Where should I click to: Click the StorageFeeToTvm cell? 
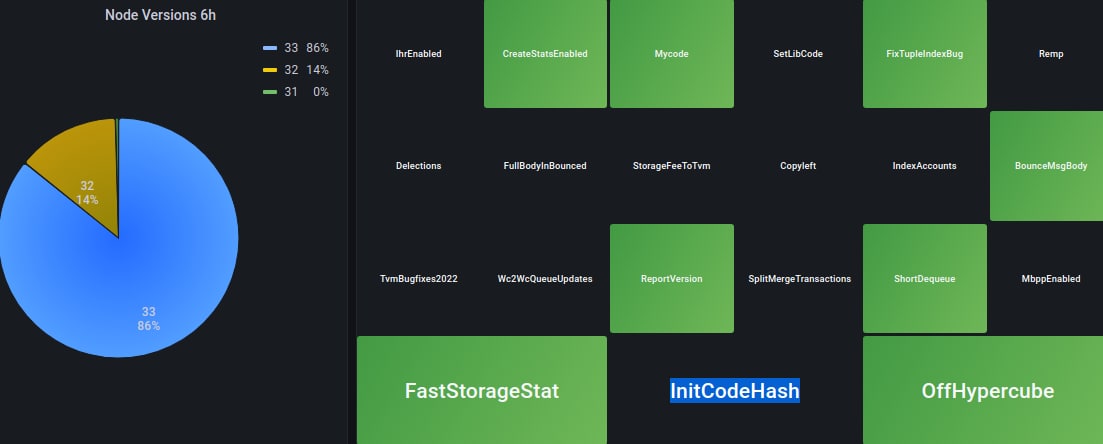(671, 166)
